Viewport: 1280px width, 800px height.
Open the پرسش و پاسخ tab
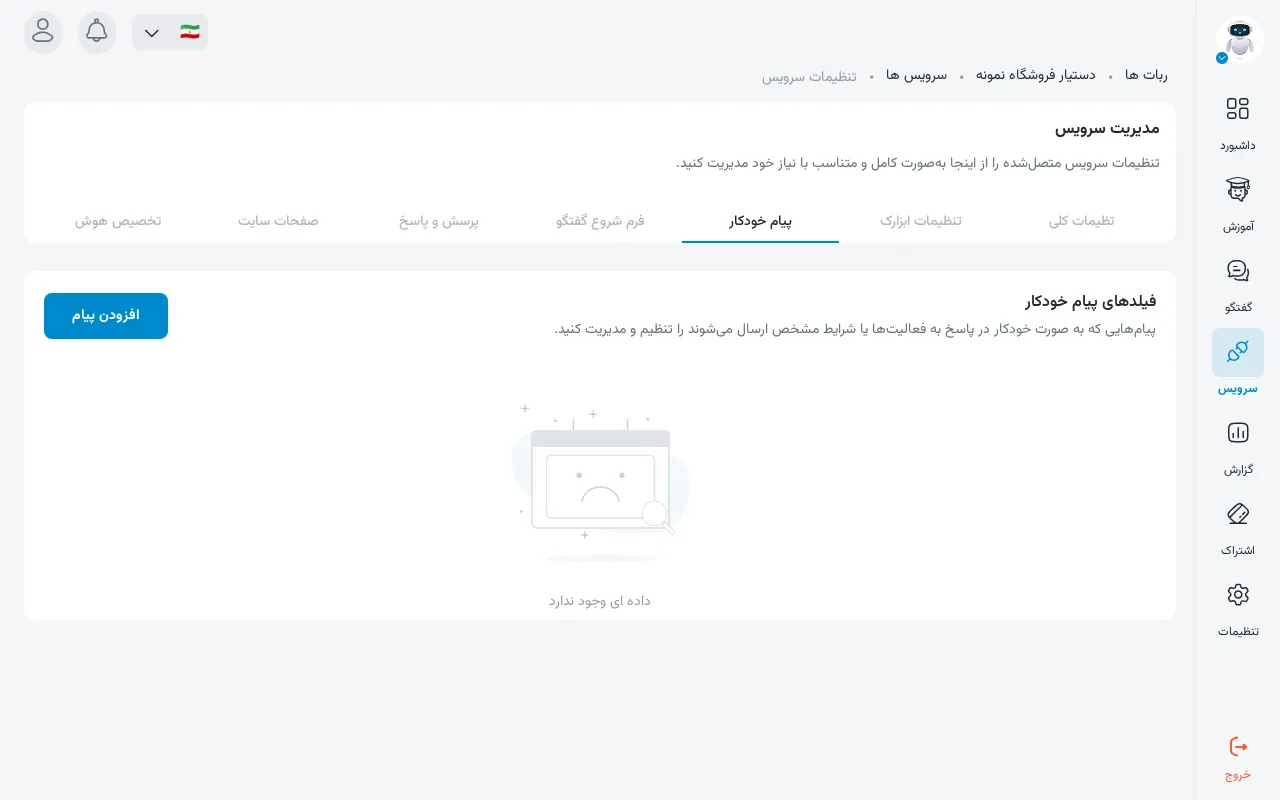(x=439, y=220)
